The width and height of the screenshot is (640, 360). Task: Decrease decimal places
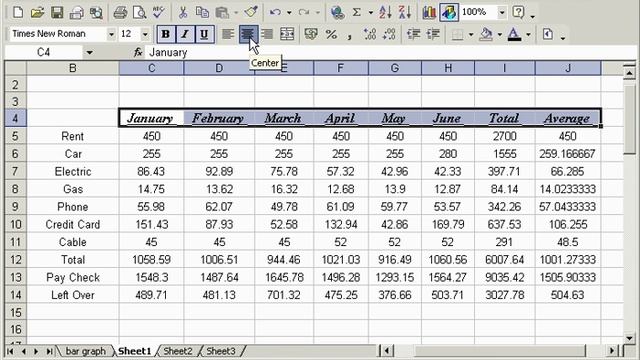389,34
